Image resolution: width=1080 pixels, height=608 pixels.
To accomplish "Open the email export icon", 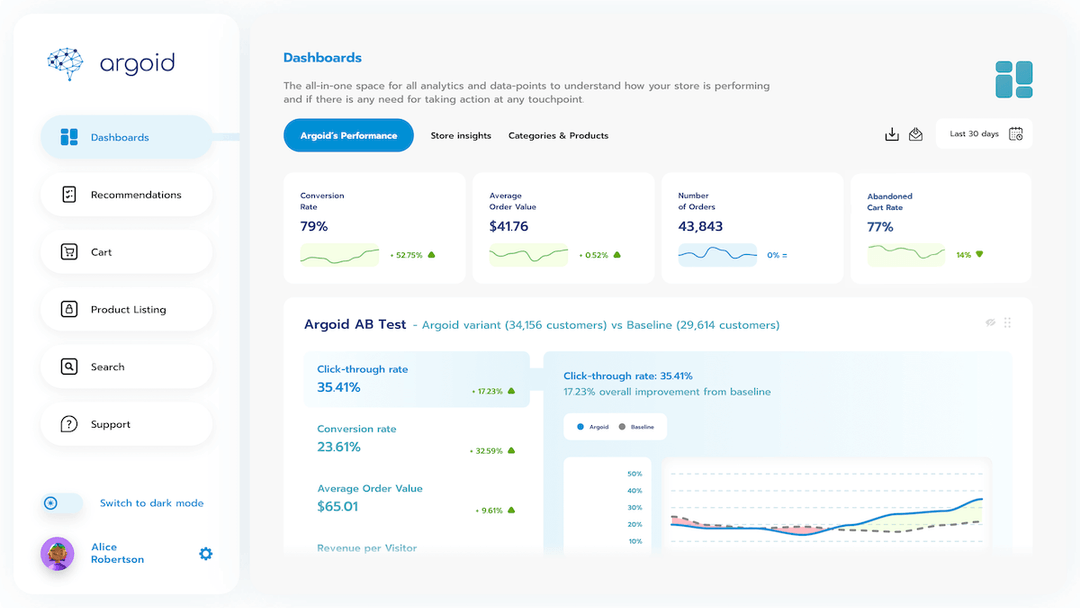I will pos(916,133).
